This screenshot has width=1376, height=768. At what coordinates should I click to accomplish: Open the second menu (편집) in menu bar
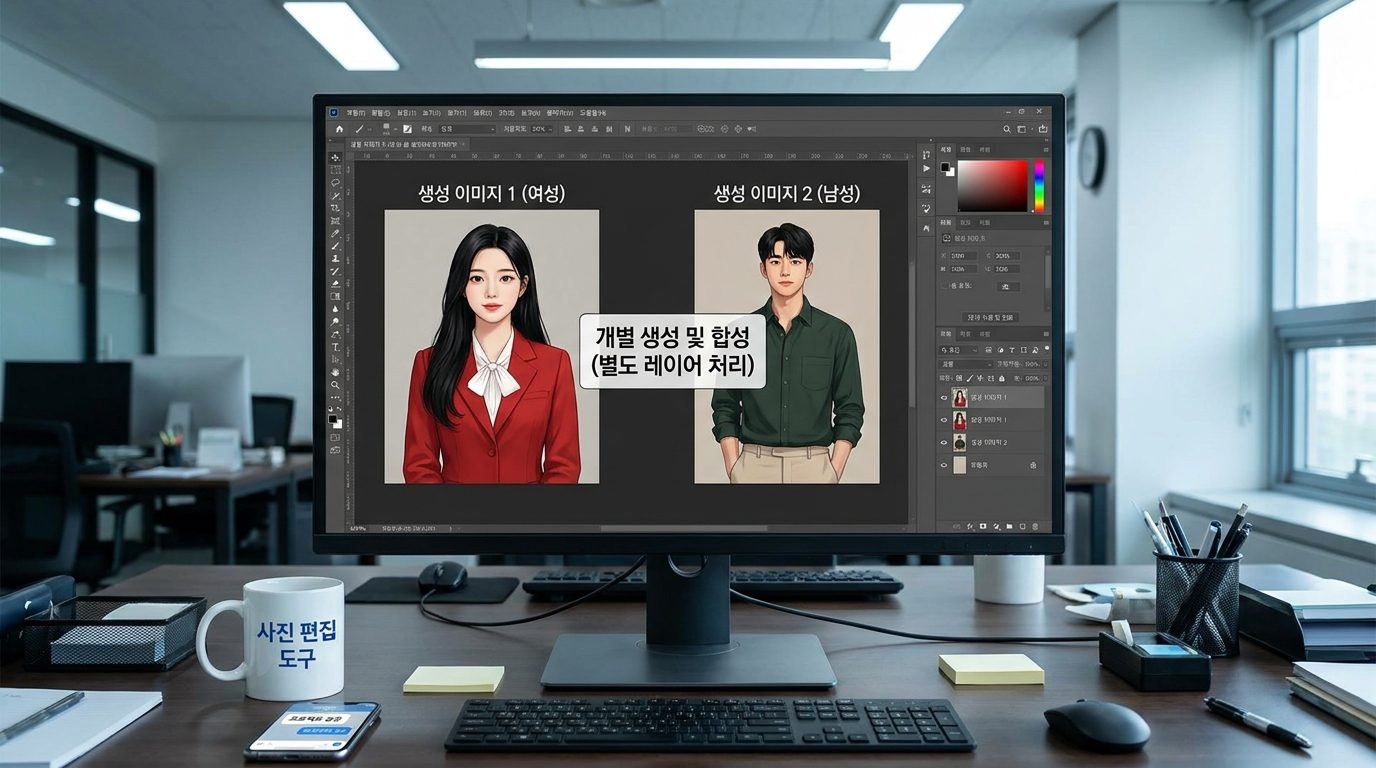381,113
